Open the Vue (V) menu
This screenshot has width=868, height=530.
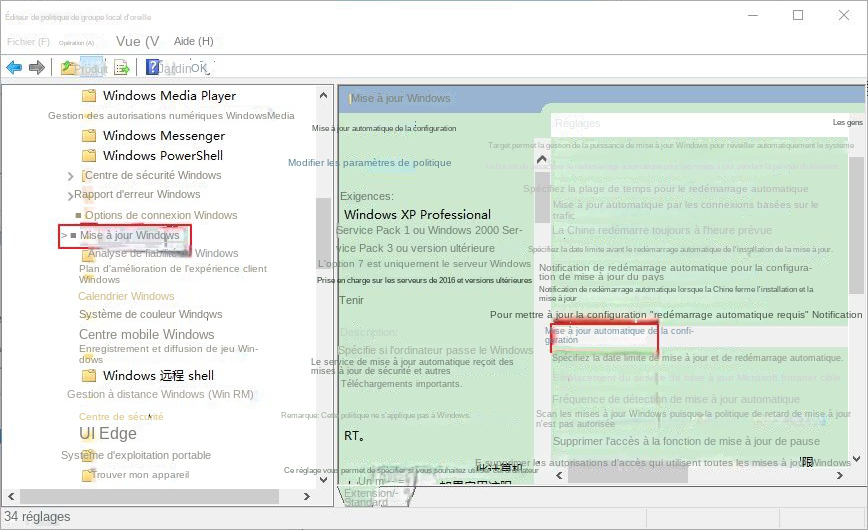[x=137, y=42]
